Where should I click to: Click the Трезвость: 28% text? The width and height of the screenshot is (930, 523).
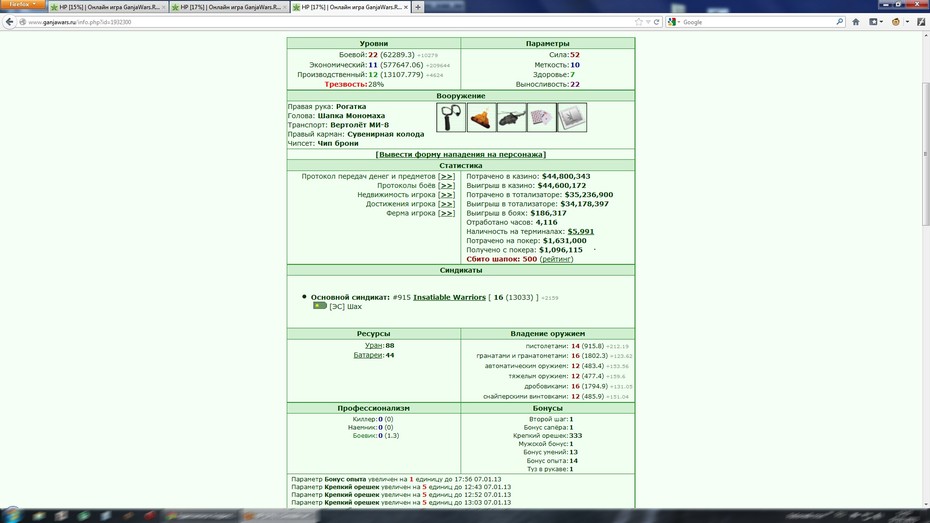point(354,84)
